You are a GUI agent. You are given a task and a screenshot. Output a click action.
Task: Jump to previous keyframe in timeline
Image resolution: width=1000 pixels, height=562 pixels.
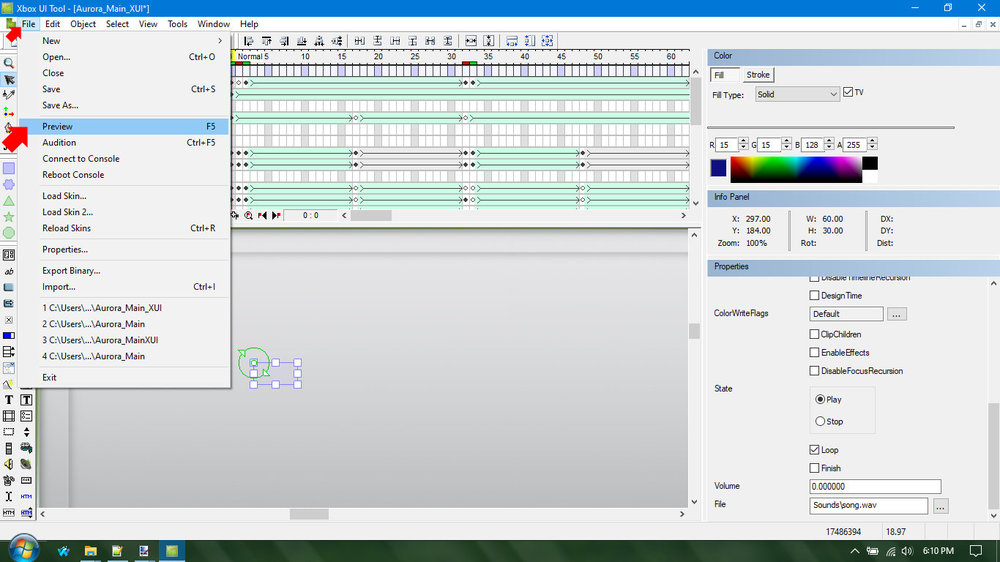(262, 216)
